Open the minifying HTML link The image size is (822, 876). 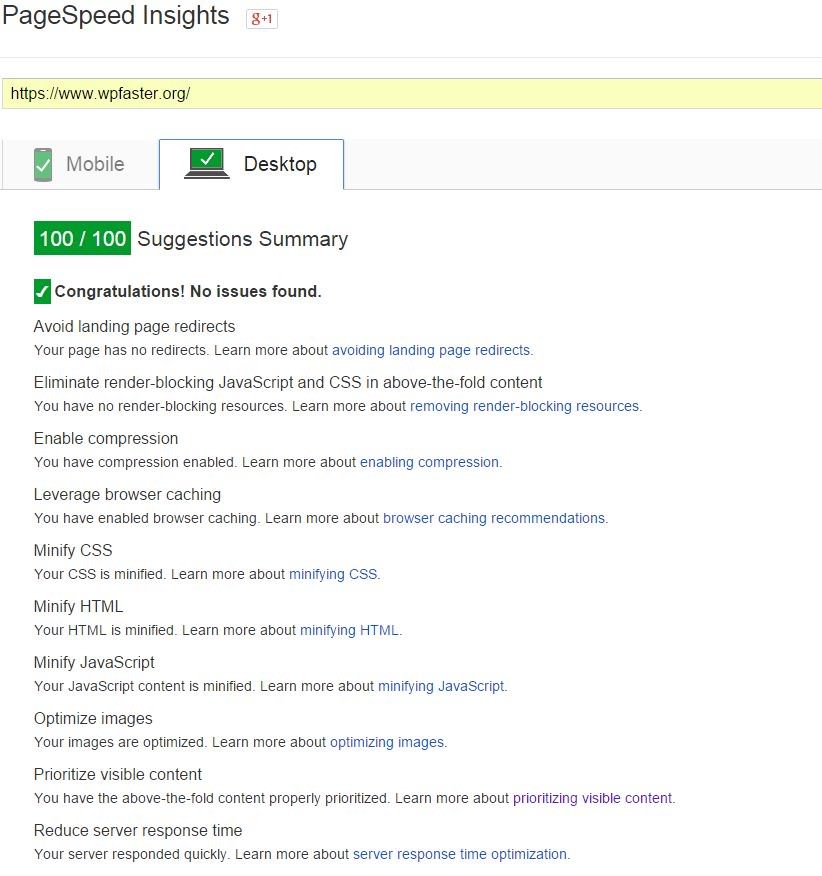pyautogui.click(x=350, y=630)
